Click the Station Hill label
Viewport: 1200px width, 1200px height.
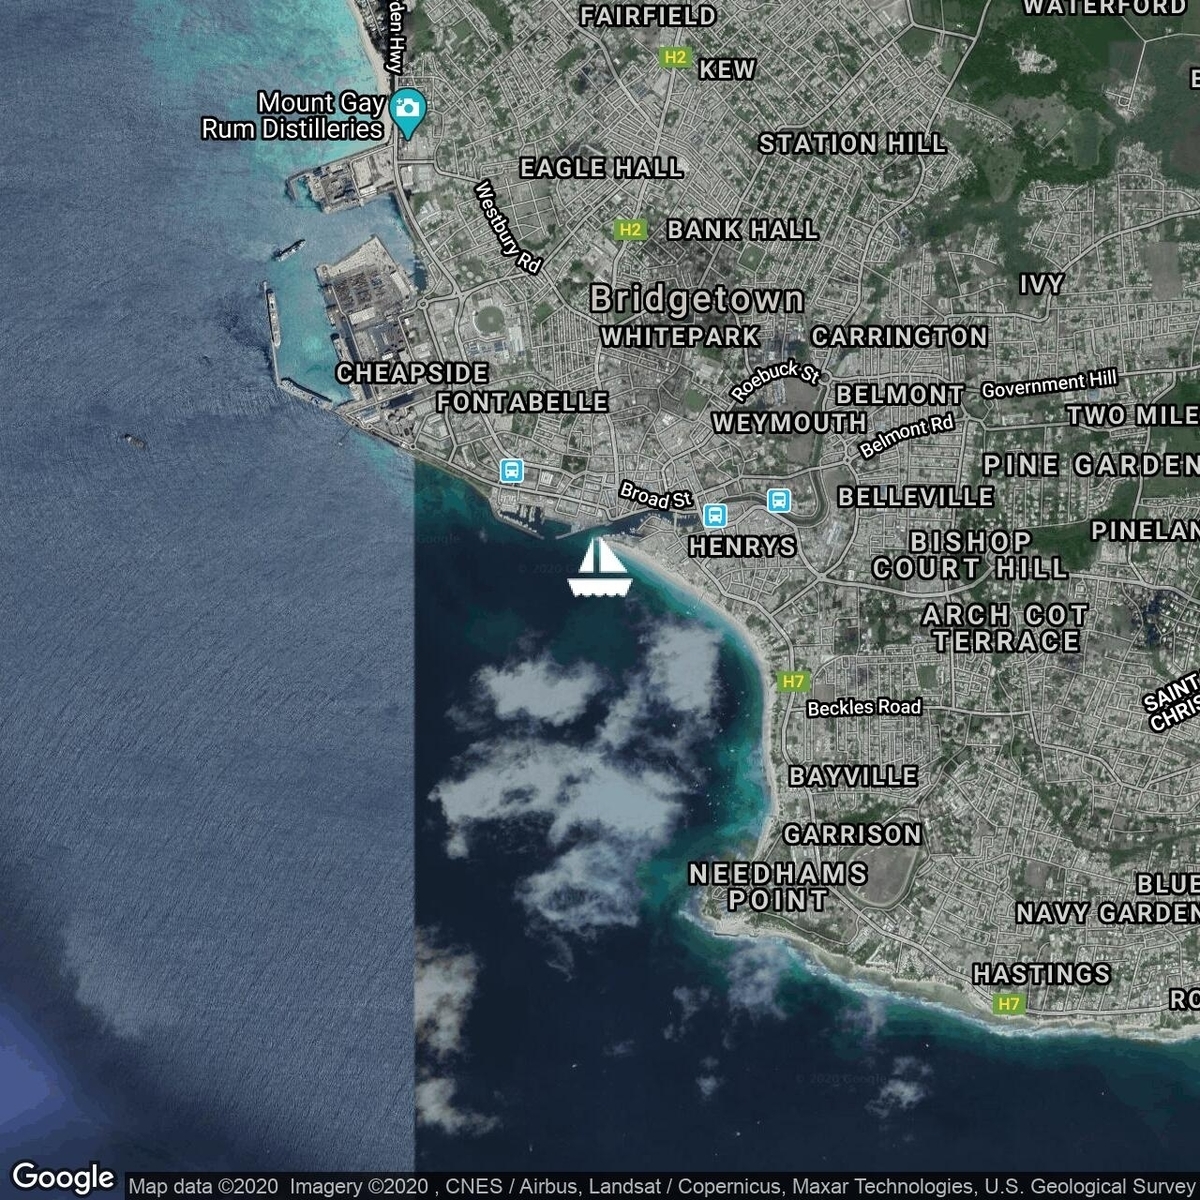(x=852, y=144)
